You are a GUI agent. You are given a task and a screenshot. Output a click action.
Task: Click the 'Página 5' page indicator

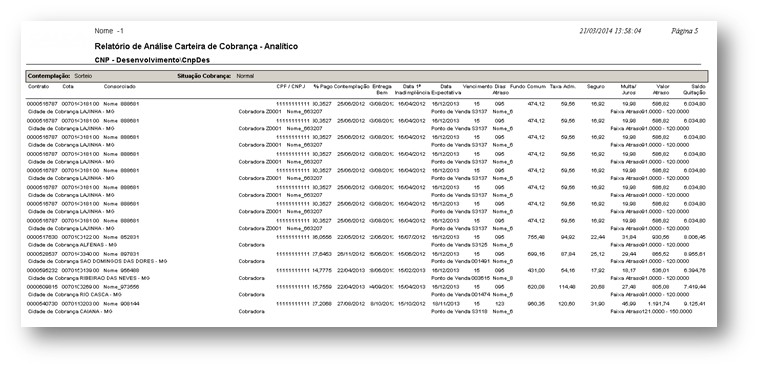(684, 31)
